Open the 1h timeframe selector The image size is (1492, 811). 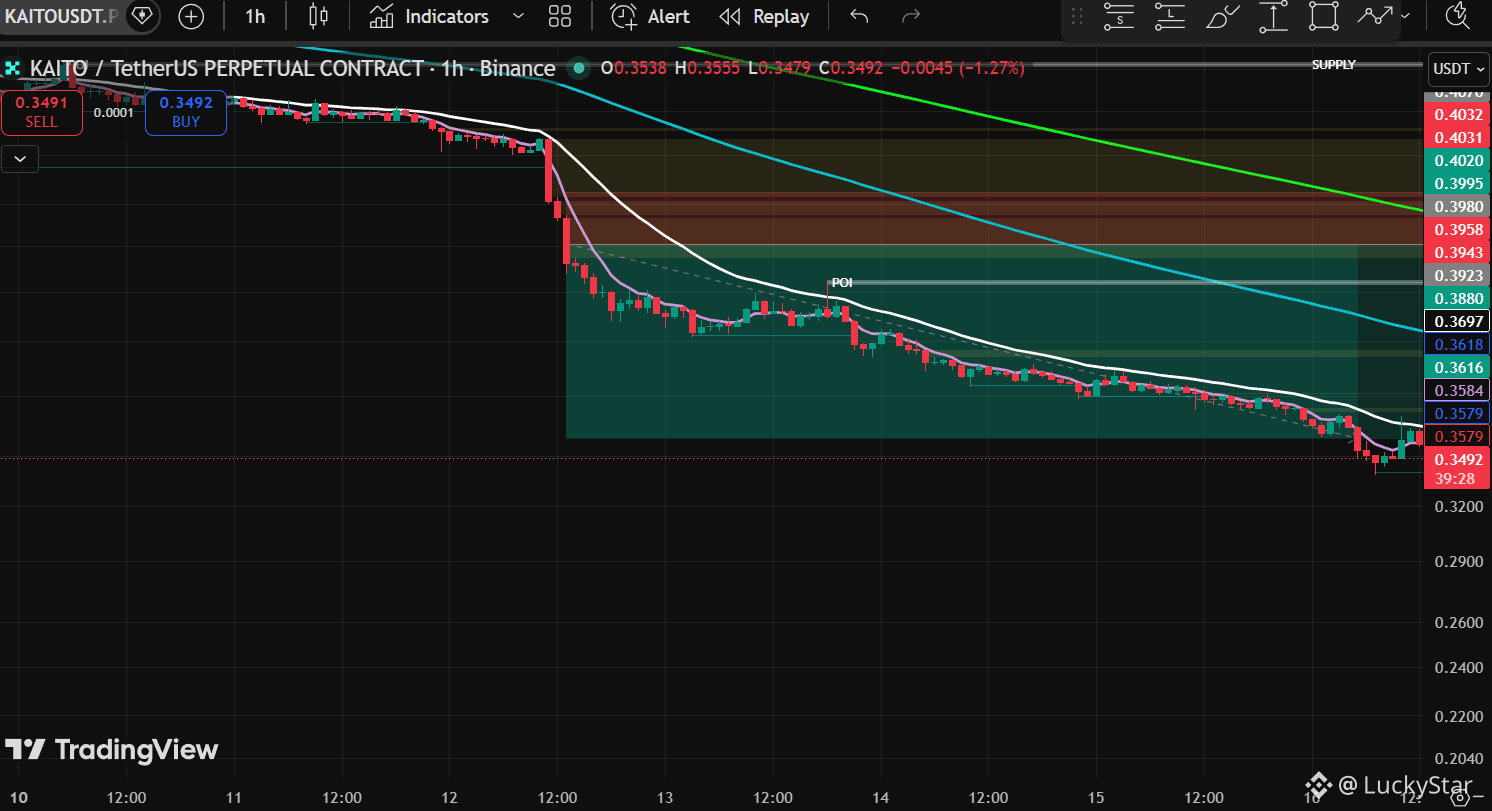255,16
